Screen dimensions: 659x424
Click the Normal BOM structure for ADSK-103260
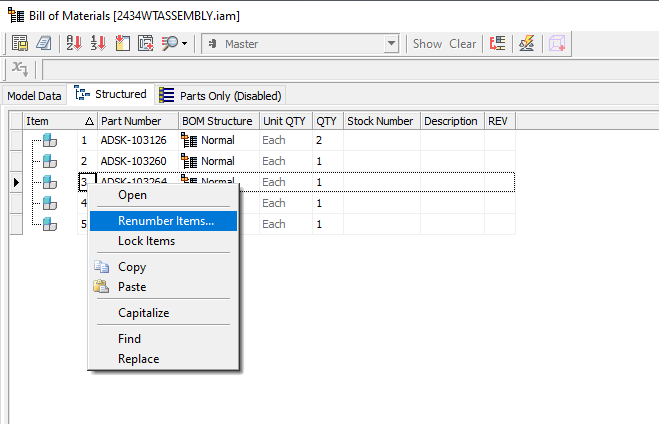(218, 161)
